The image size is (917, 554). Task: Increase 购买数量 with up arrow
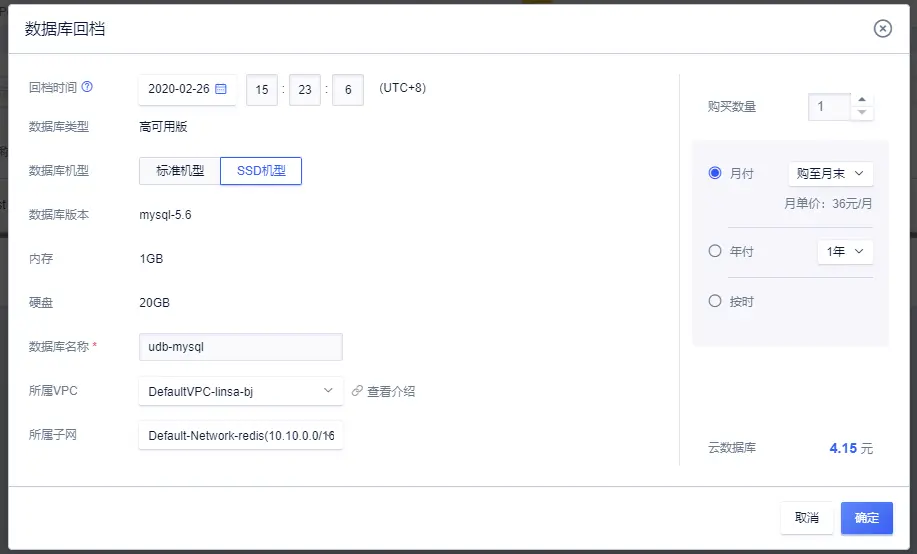862,99
